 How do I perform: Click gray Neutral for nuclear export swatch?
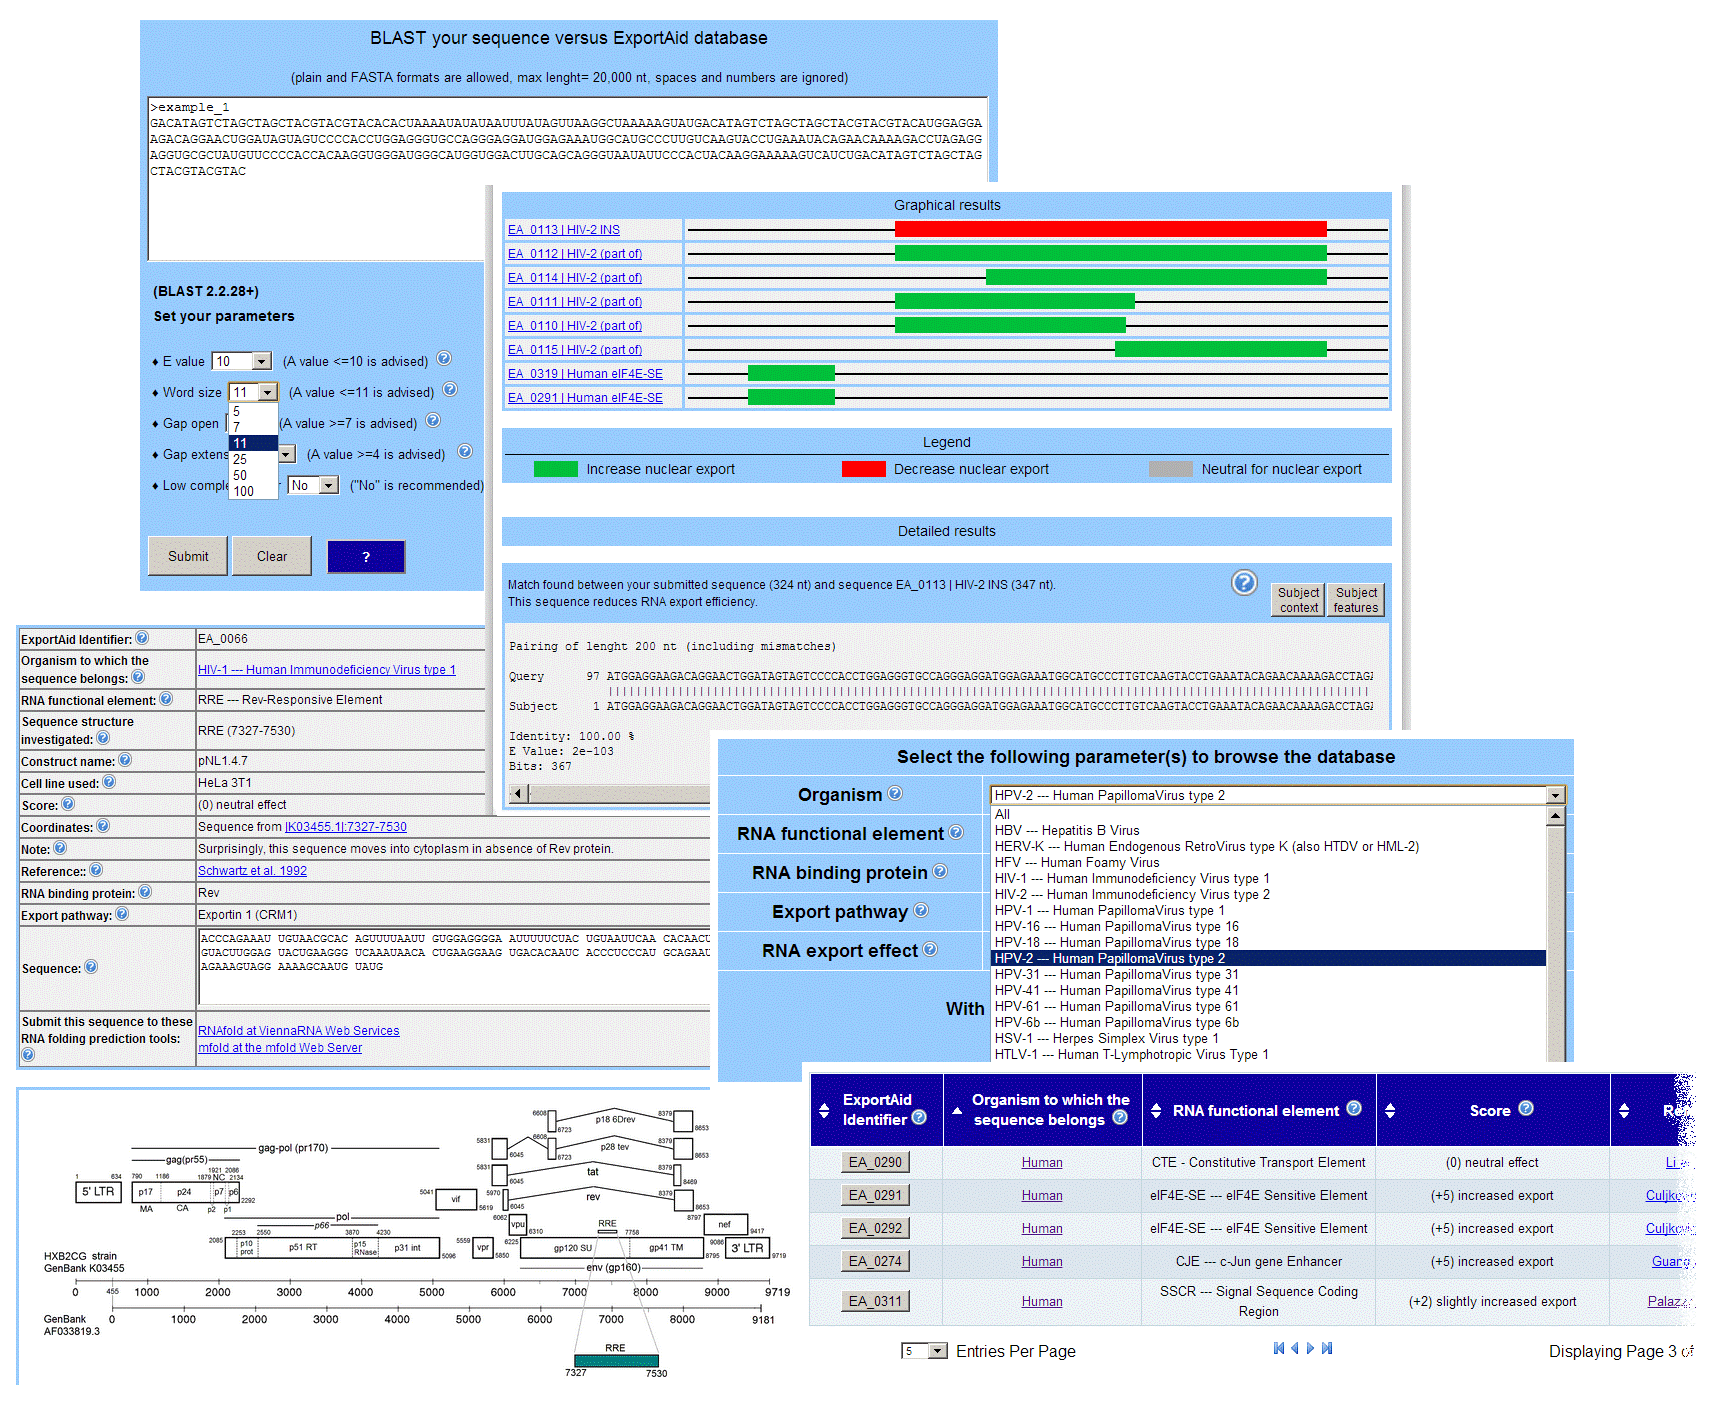(x=1171, y=469)
